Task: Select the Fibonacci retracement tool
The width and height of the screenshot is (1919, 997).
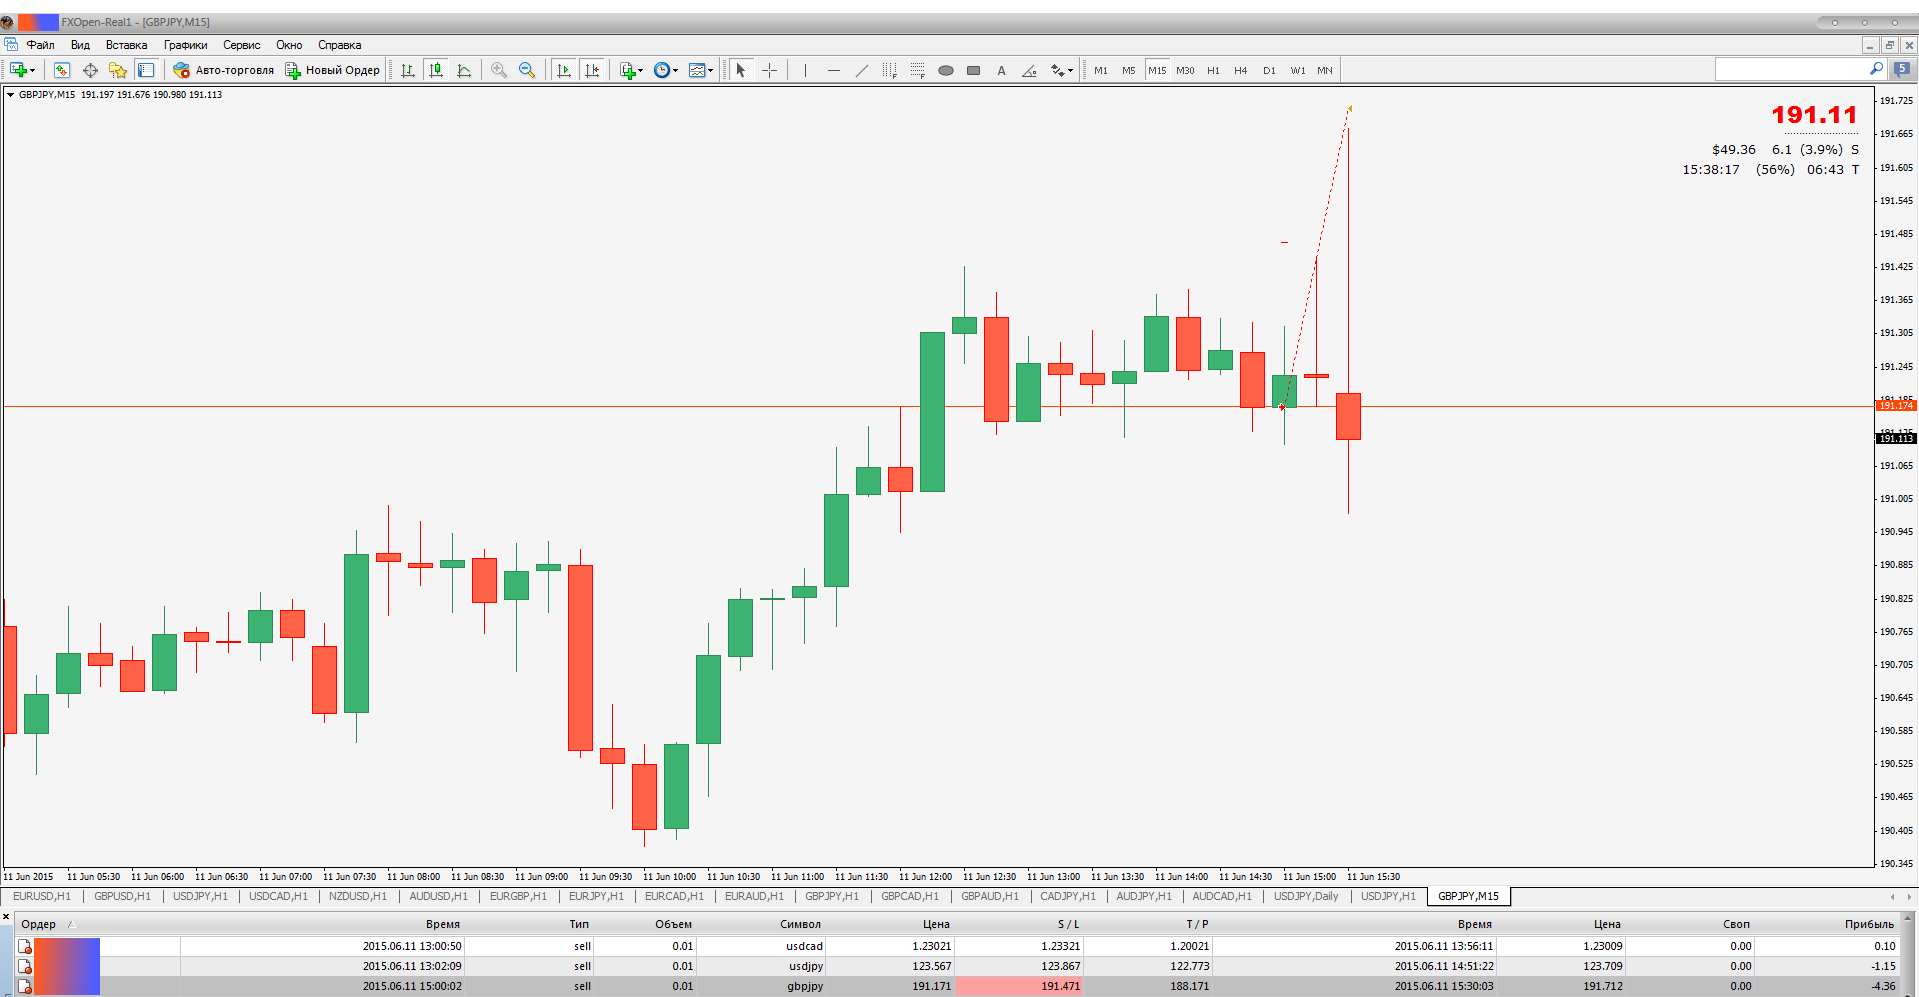Action: pyautogui.click(x=918, y=70)
